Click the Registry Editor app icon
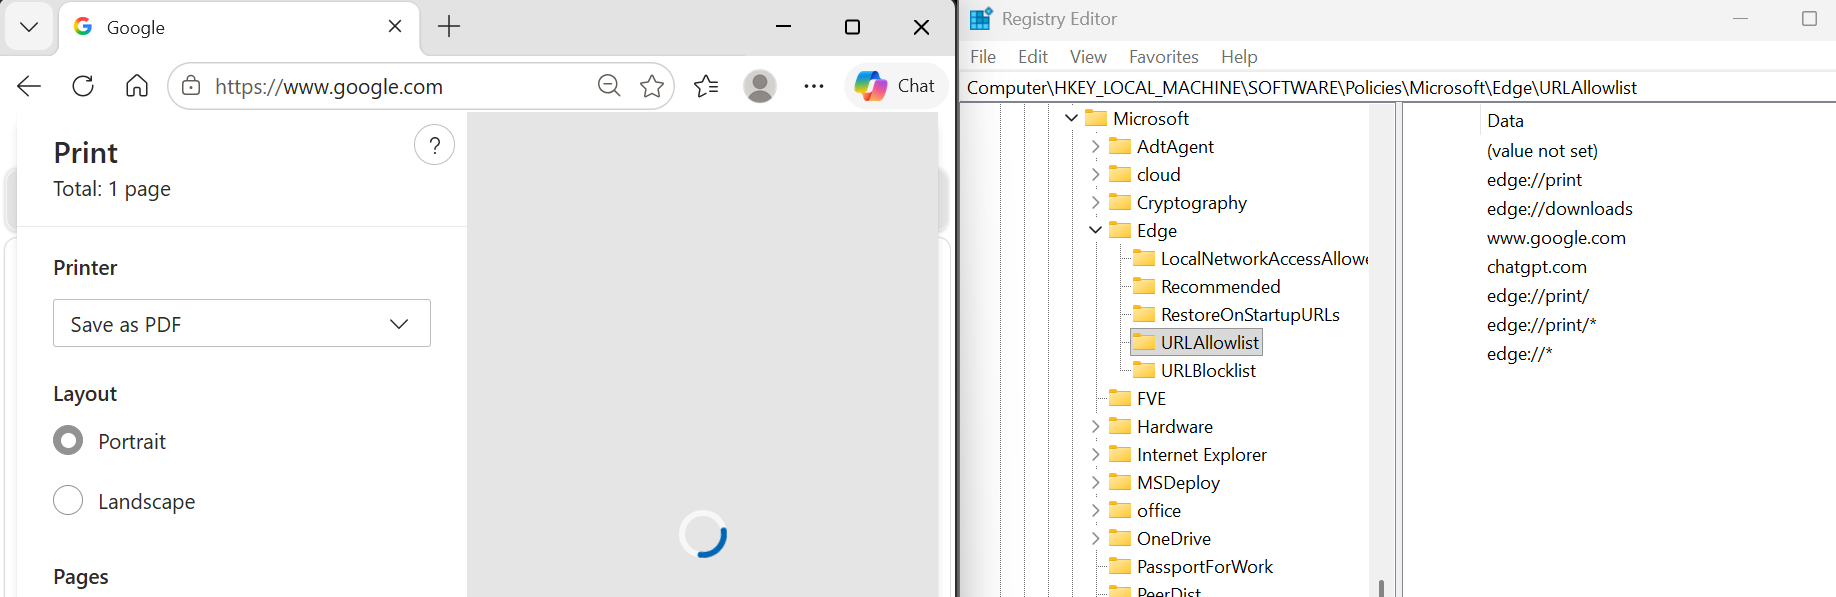 pyautogui.click(x=981, y=19)
